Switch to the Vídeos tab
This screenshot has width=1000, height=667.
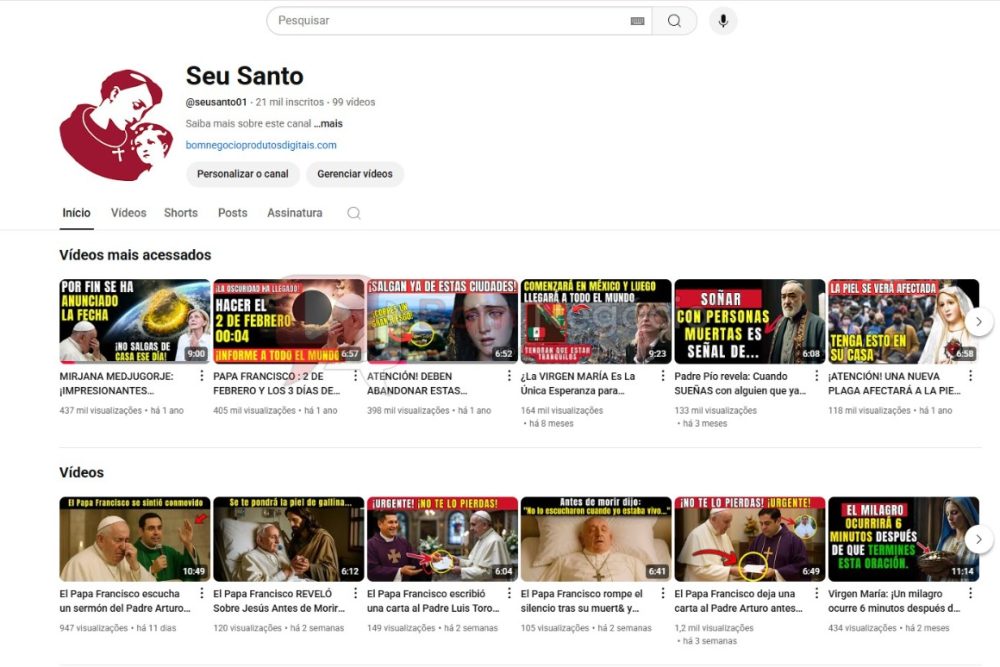[x=128, y=213]
